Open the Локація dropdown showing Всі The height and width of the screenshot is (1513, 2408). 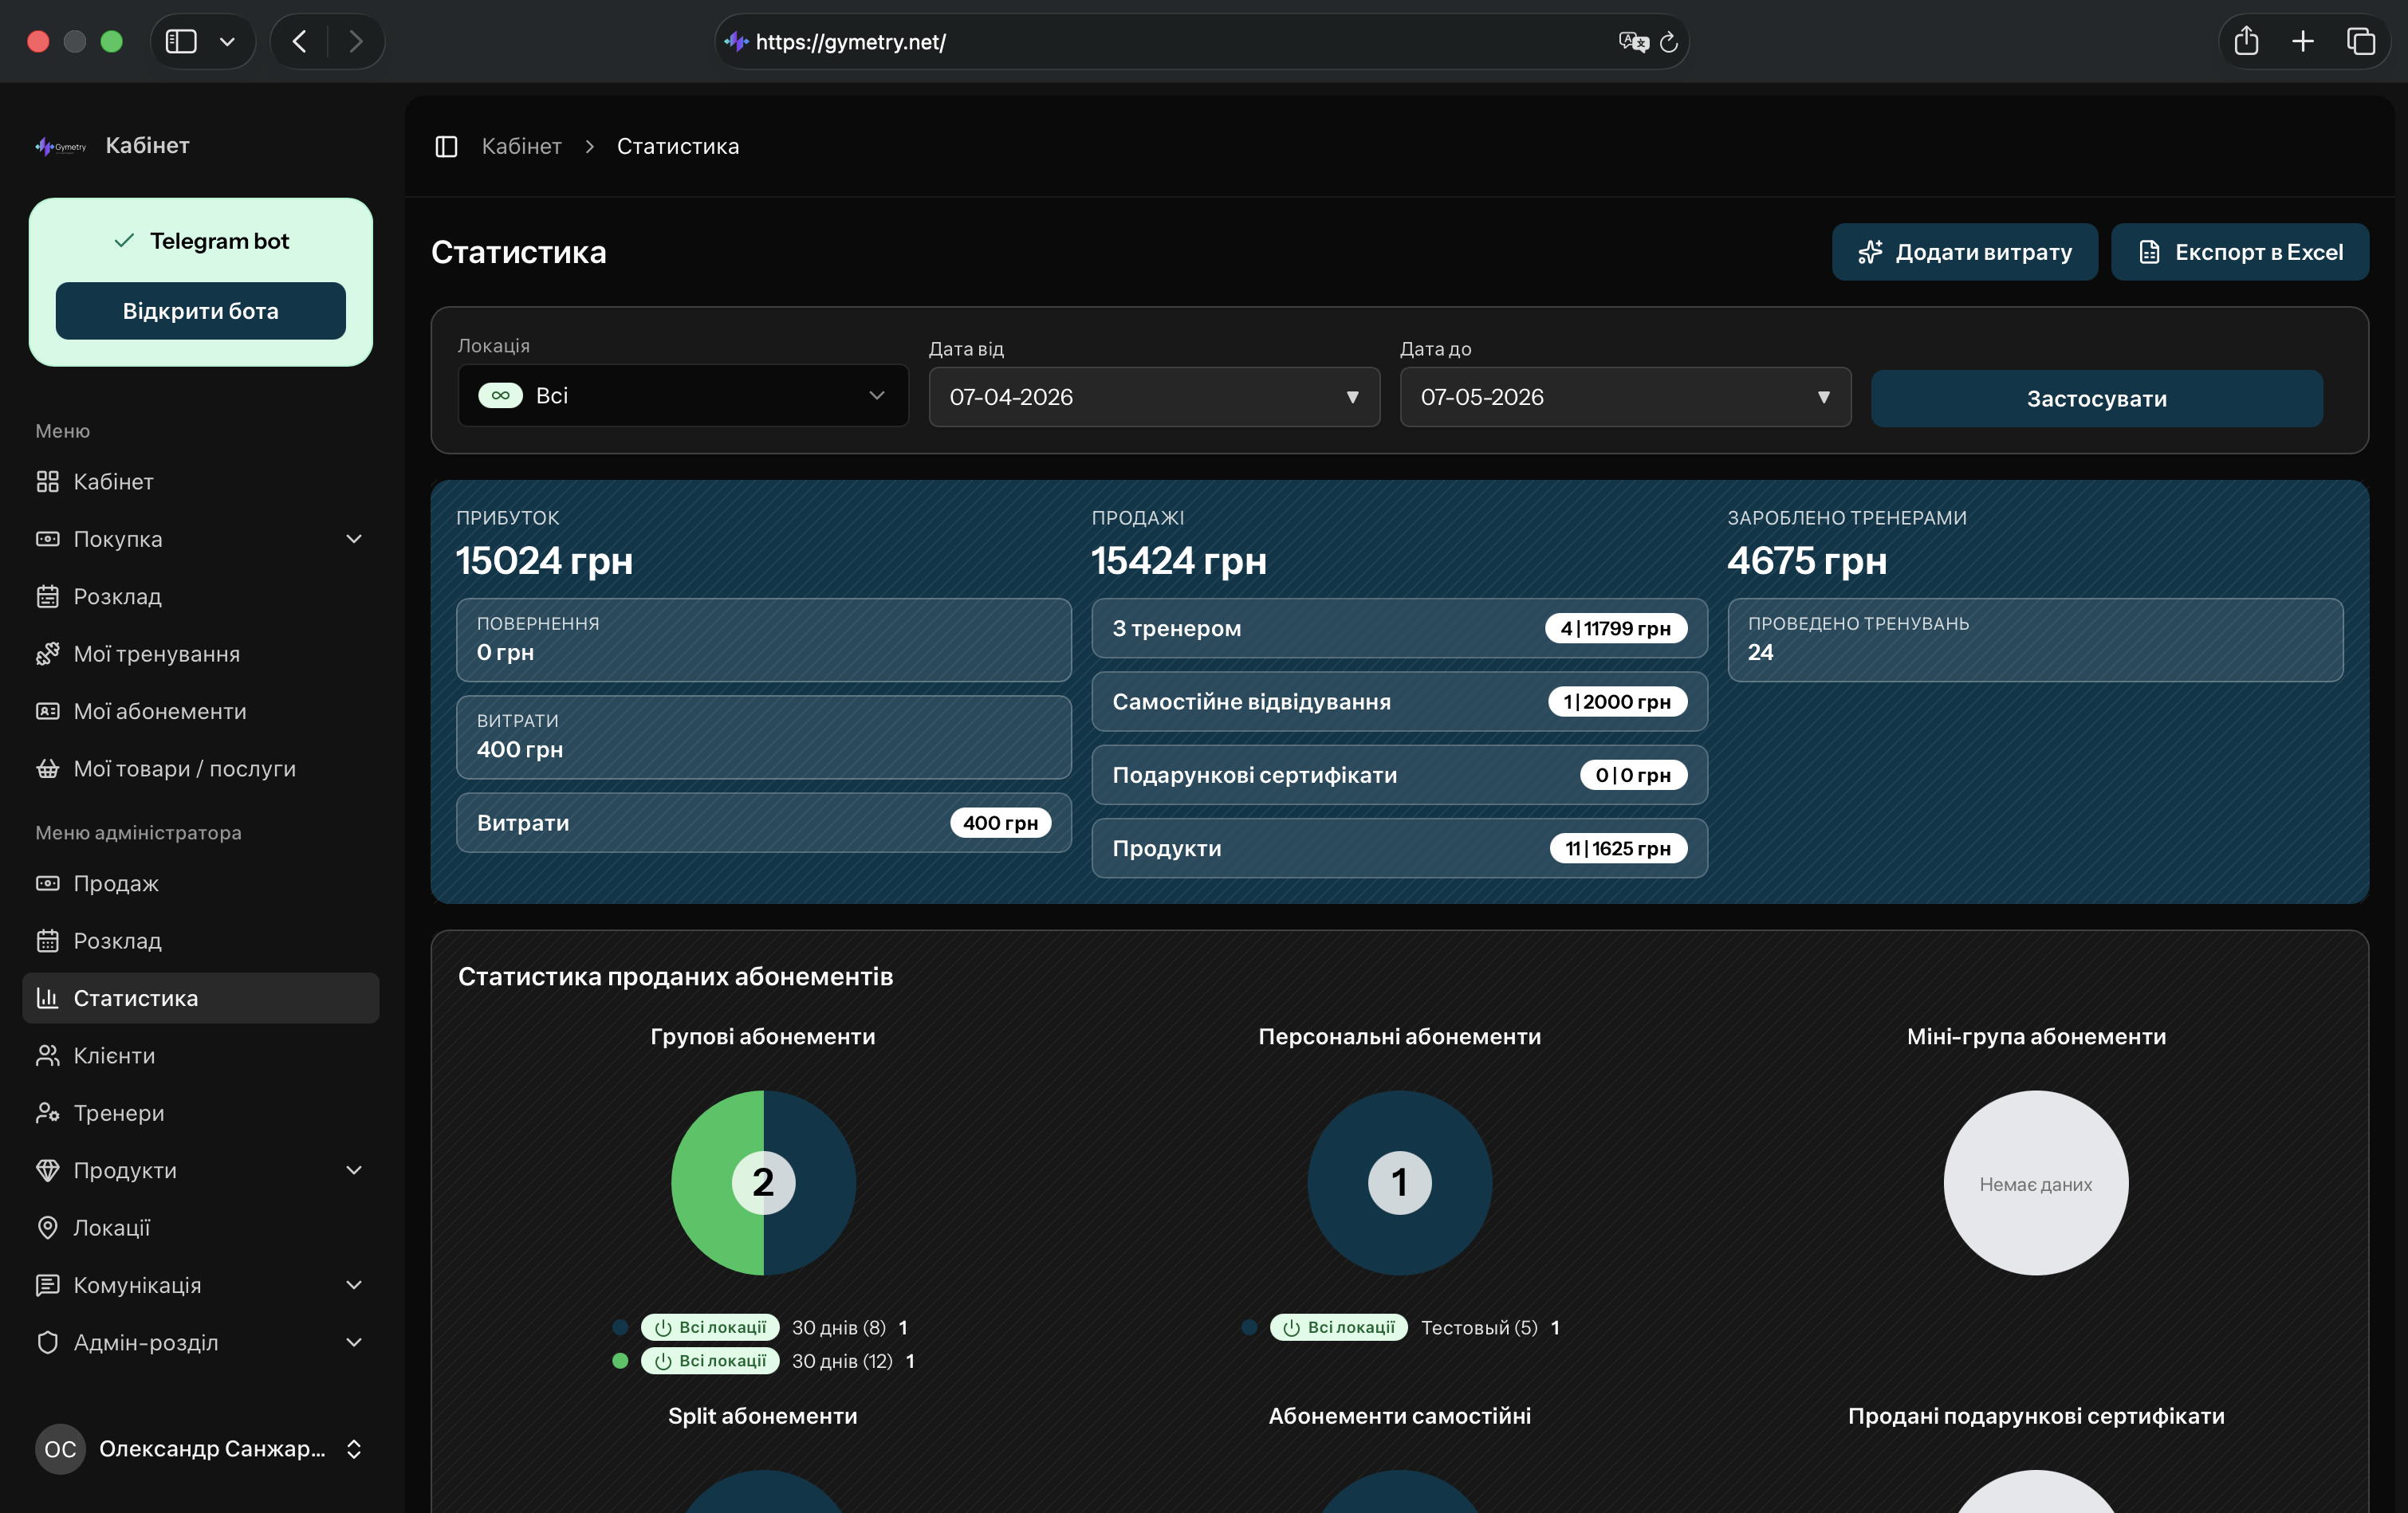[x=683, y=396]
